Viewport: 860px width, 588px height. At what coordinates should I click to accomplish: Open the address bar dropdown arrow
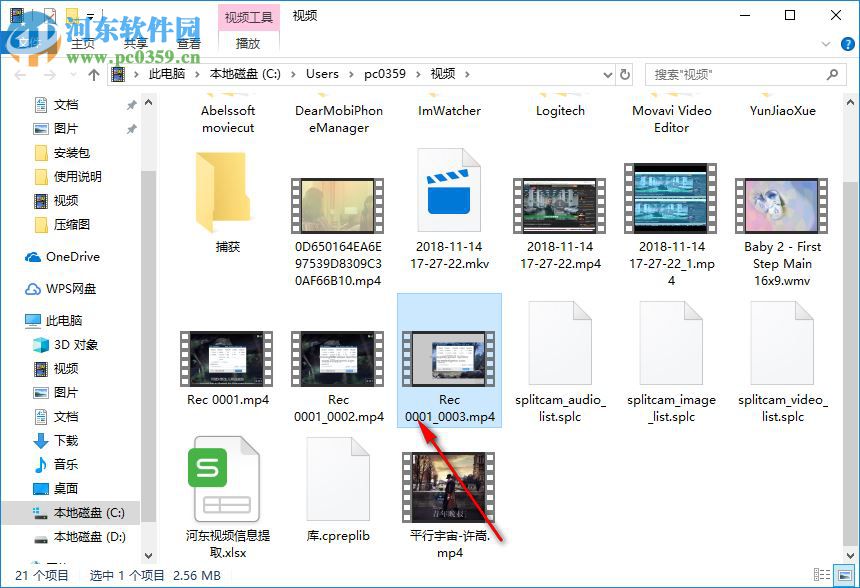[606, 73]
